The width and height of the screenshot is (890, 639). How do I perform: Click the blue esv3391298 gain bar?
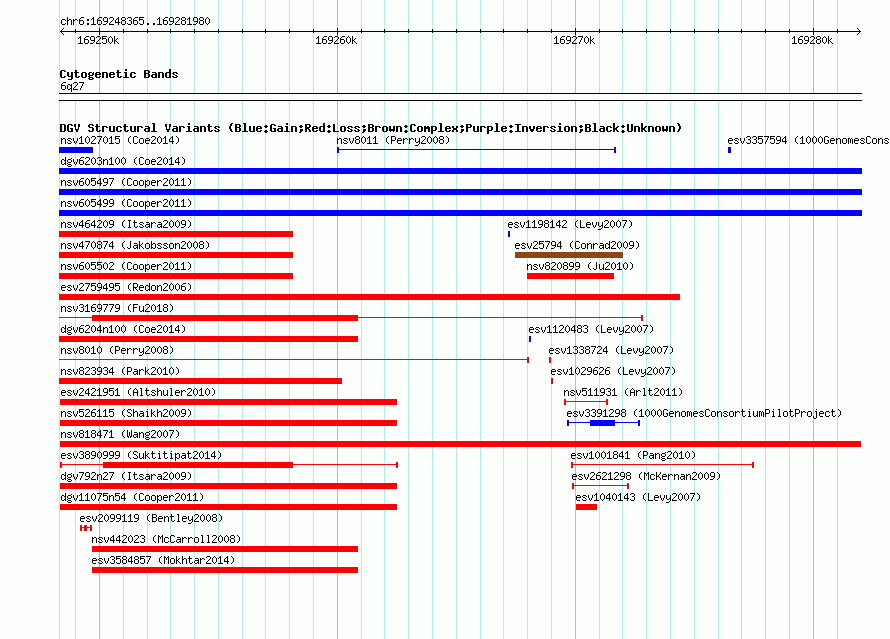point(602,423)
